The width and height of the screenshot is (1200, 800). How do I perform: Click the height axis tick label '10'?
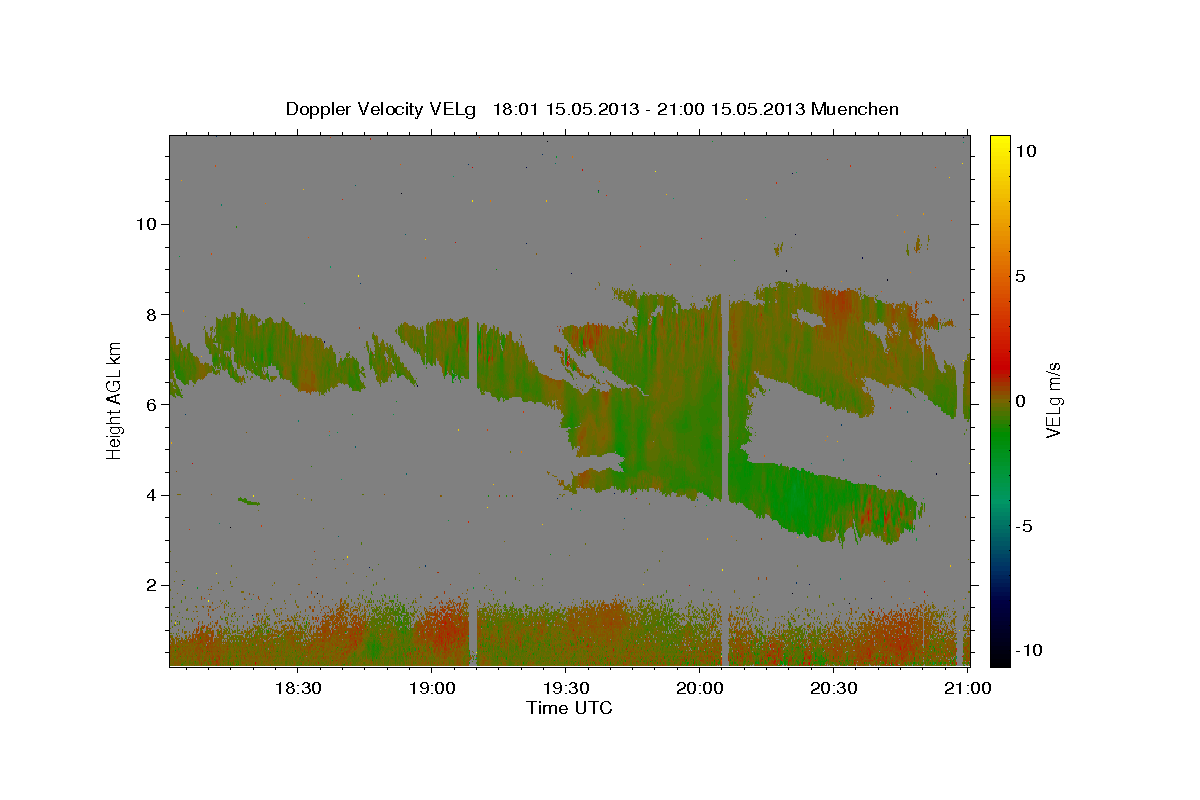tap(146, 224)
